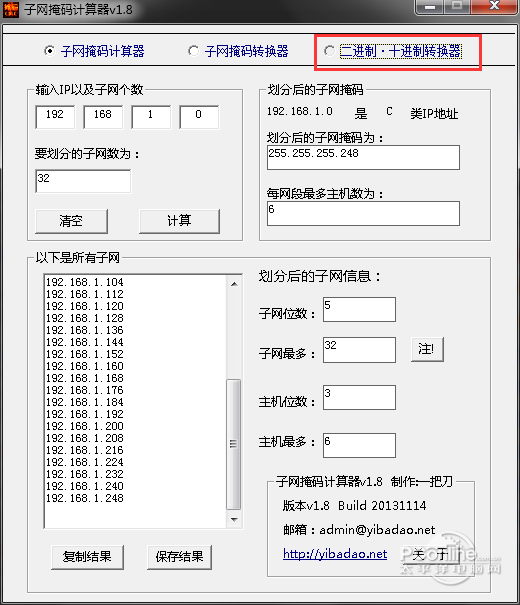The width and height of the screenshot is (520, 605).
Task: Click first IP octet field 192
Action: [x=55, y=117]
